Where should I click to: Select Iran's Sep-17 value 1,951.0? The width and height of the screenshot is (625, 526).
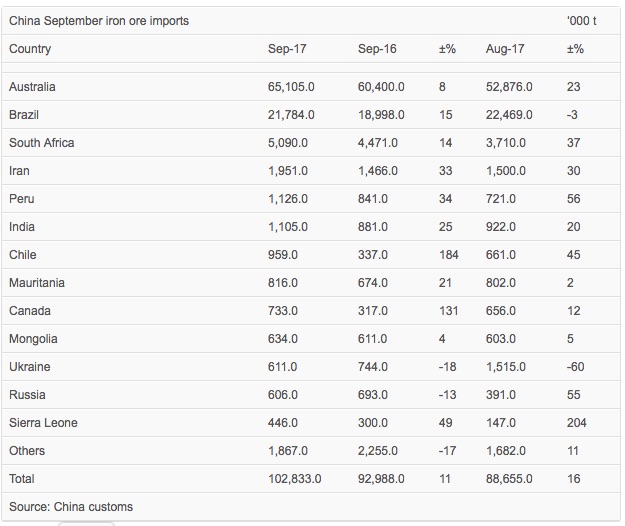(290, 171)
